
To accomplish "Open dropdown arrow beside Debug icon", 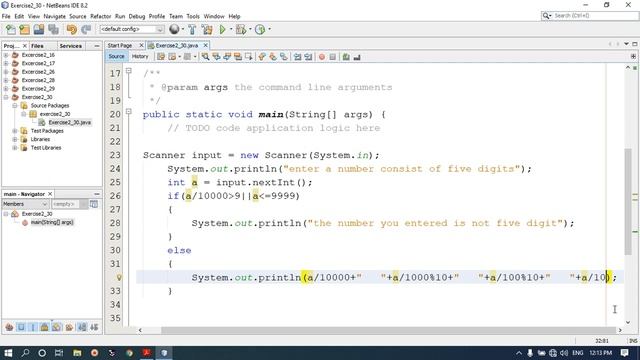I will point(250,29).
